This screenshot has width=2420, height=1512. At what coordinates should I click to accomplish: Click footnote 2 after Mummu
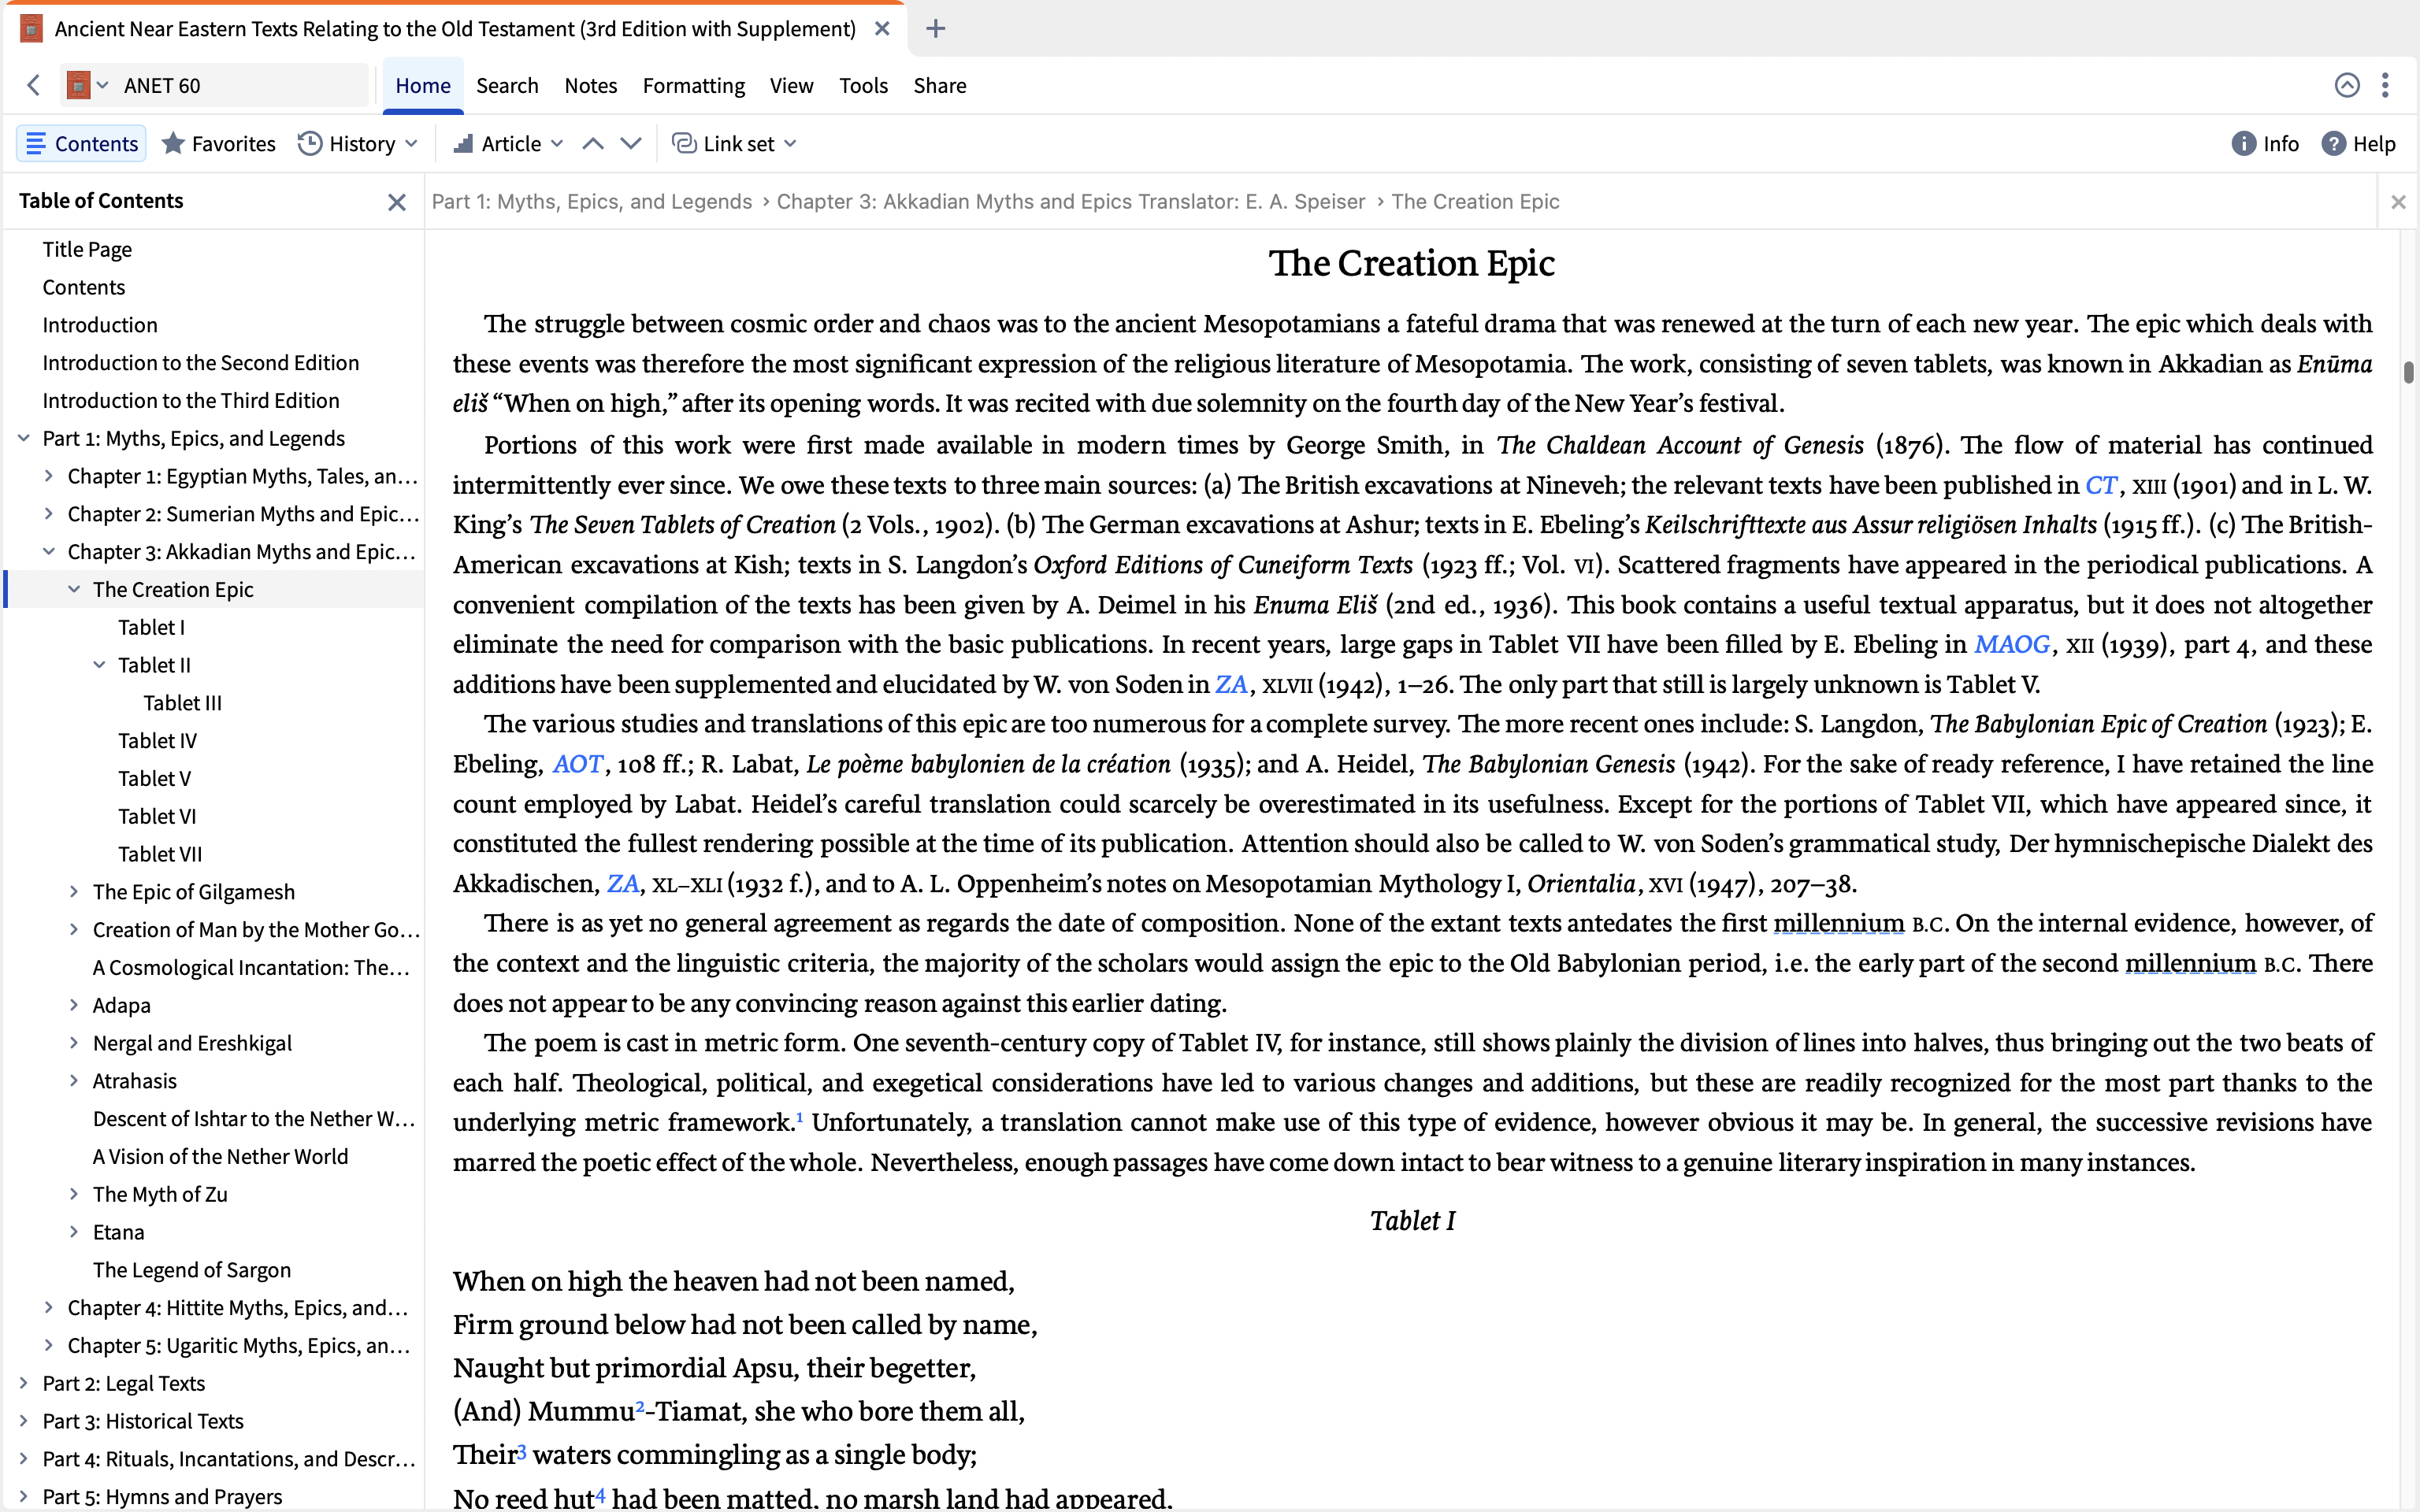coord(640,1406)
